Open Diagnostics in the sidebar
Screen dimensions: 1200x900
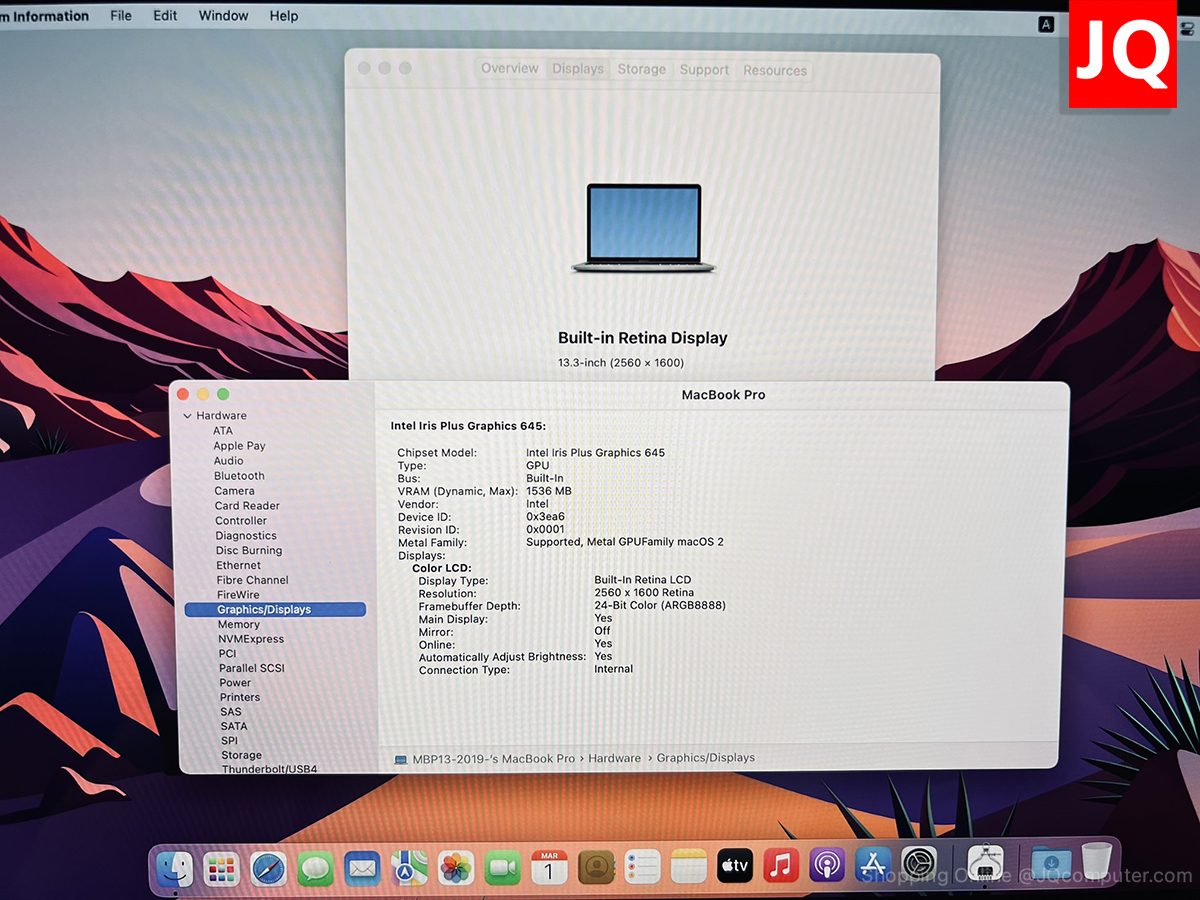pos(246,536)
